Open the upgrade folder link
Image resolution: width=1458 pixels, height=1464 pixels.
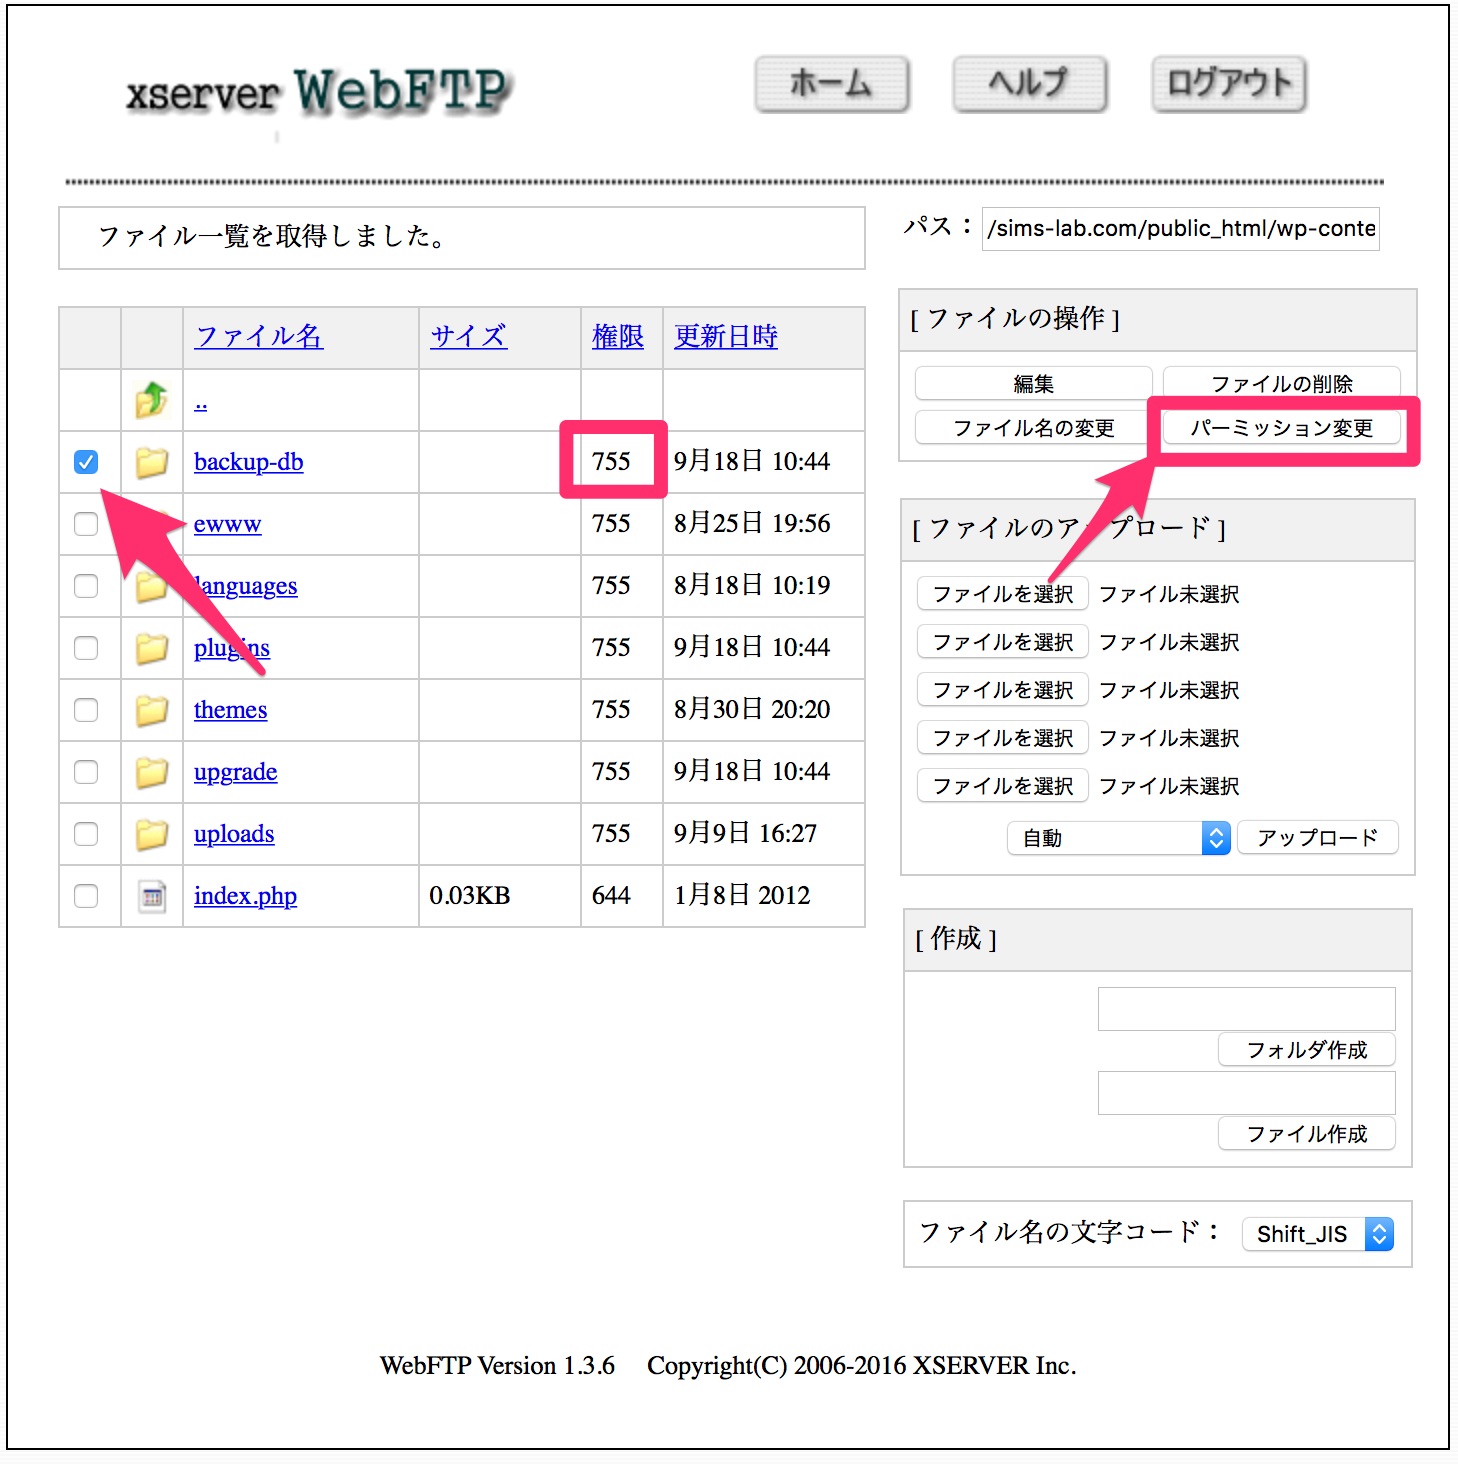236,772
